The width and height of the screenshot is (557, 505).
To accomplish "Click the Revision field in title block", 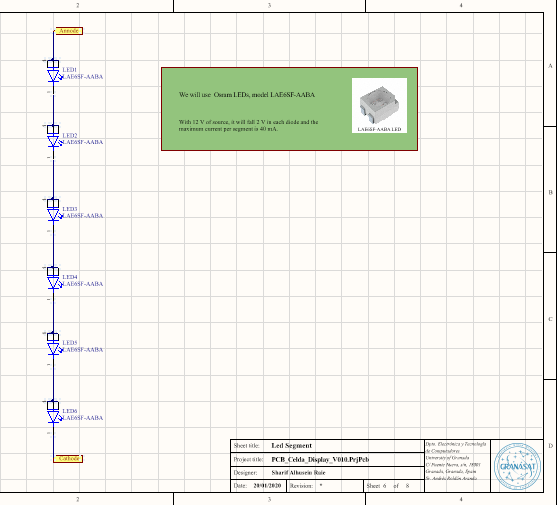I will click(325, 485).
